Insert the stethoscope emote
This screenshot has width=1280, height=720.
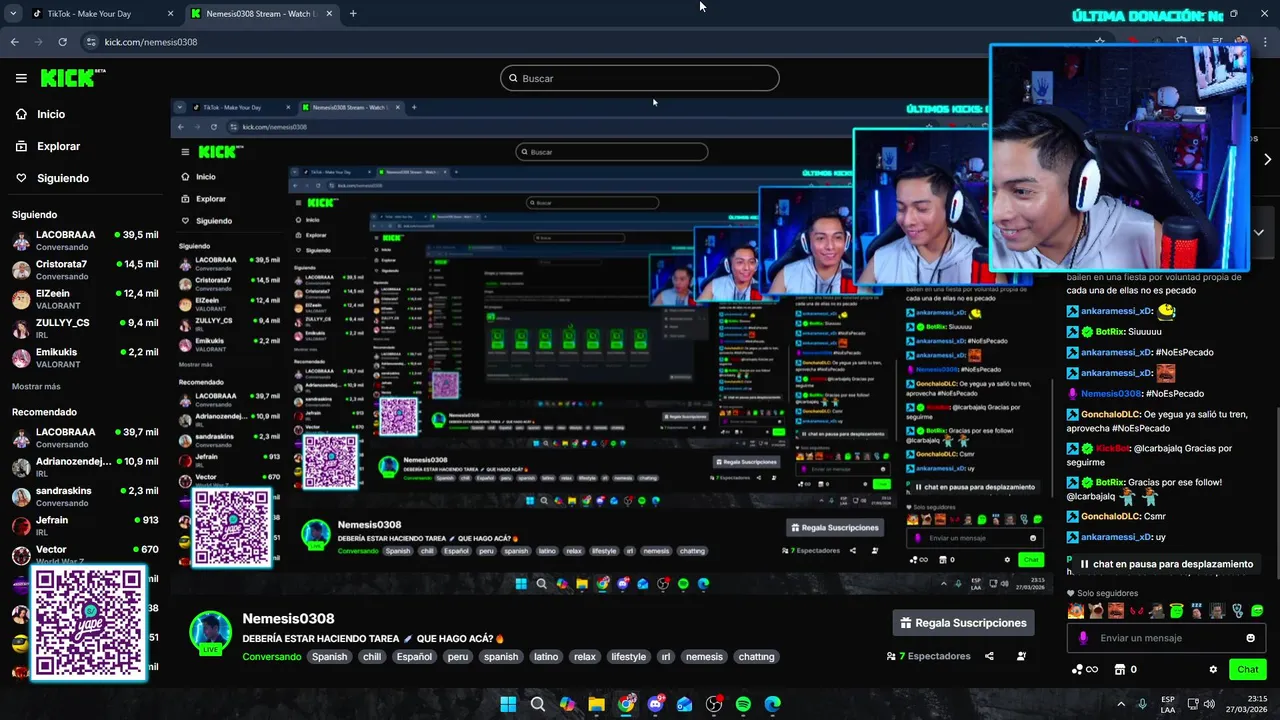(1237, 611)
